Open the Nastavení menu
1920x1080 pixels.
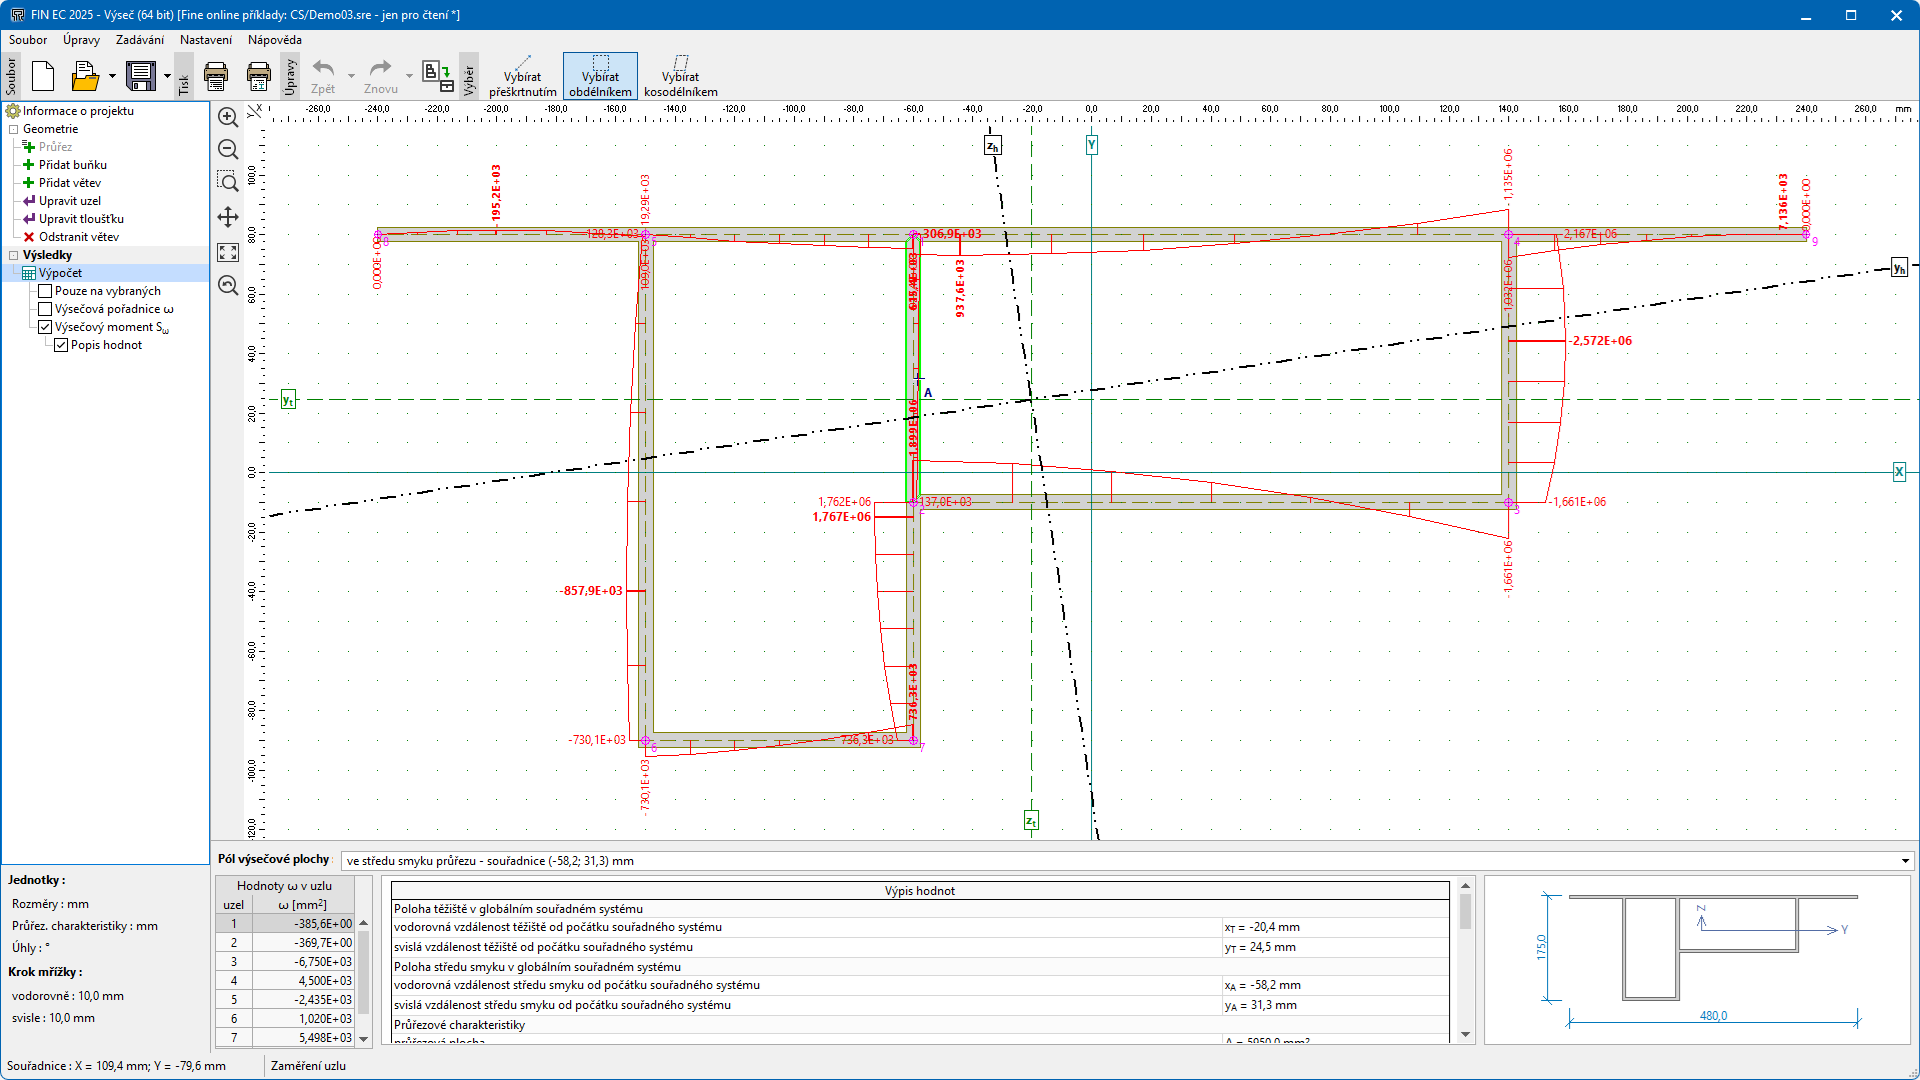click(205, 40)
